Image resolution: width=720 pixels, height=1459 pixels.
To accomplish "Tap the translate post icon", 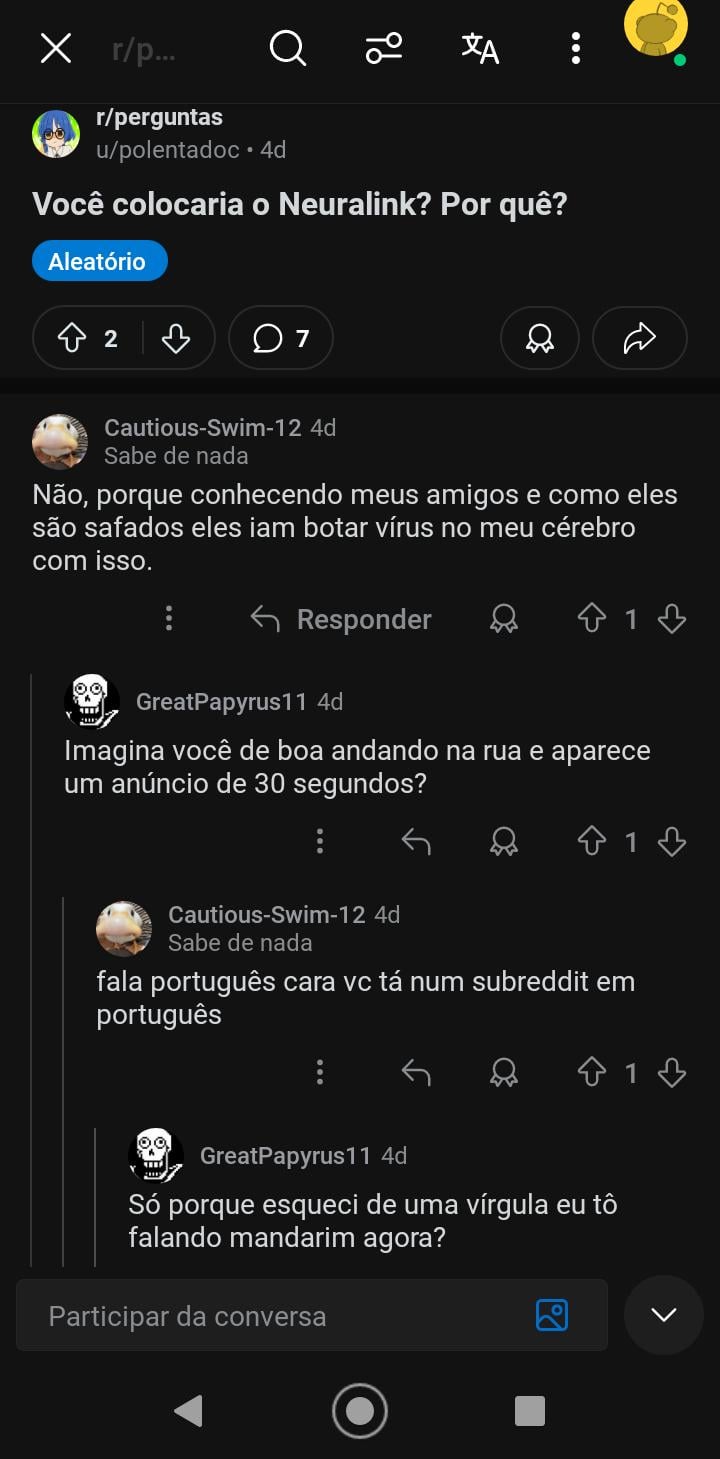I will (x=480, y=48).
